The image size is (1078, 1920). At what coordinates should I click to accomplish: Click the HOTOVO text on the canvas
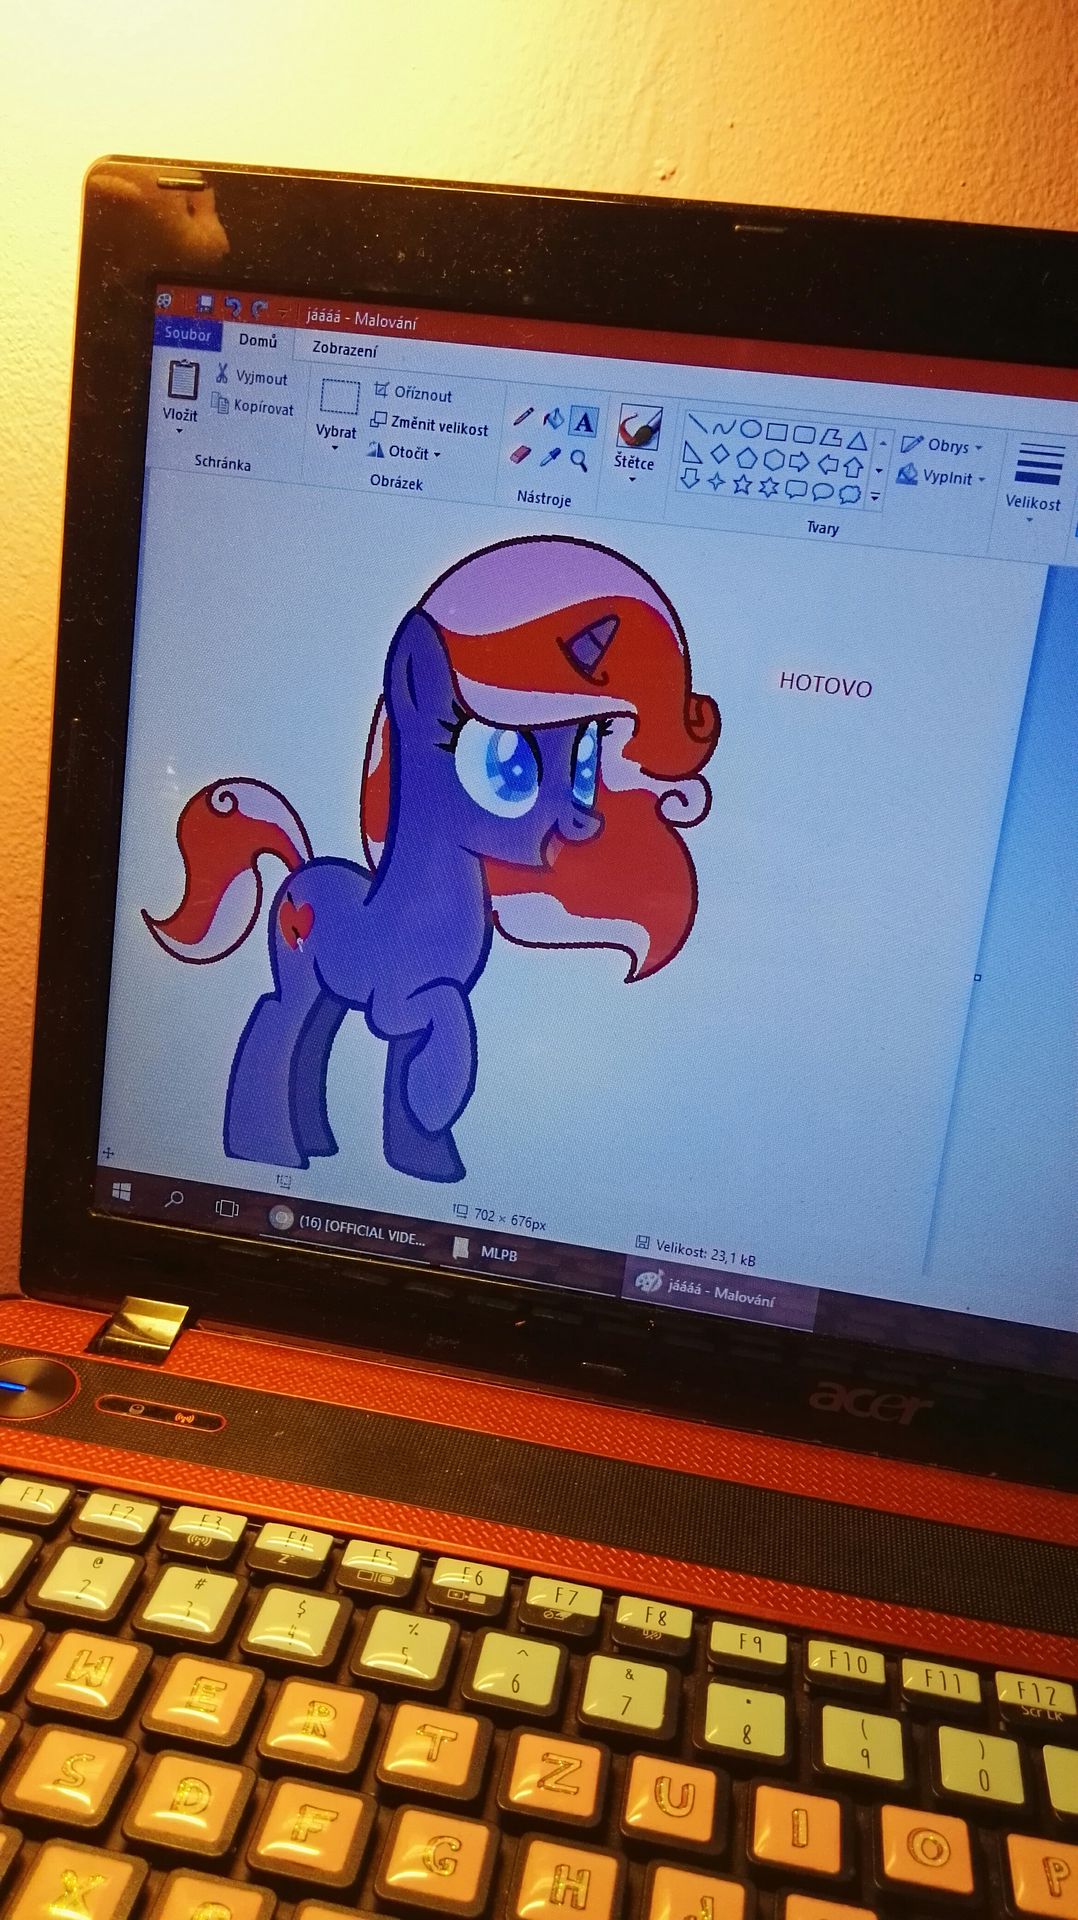[825, 685]
